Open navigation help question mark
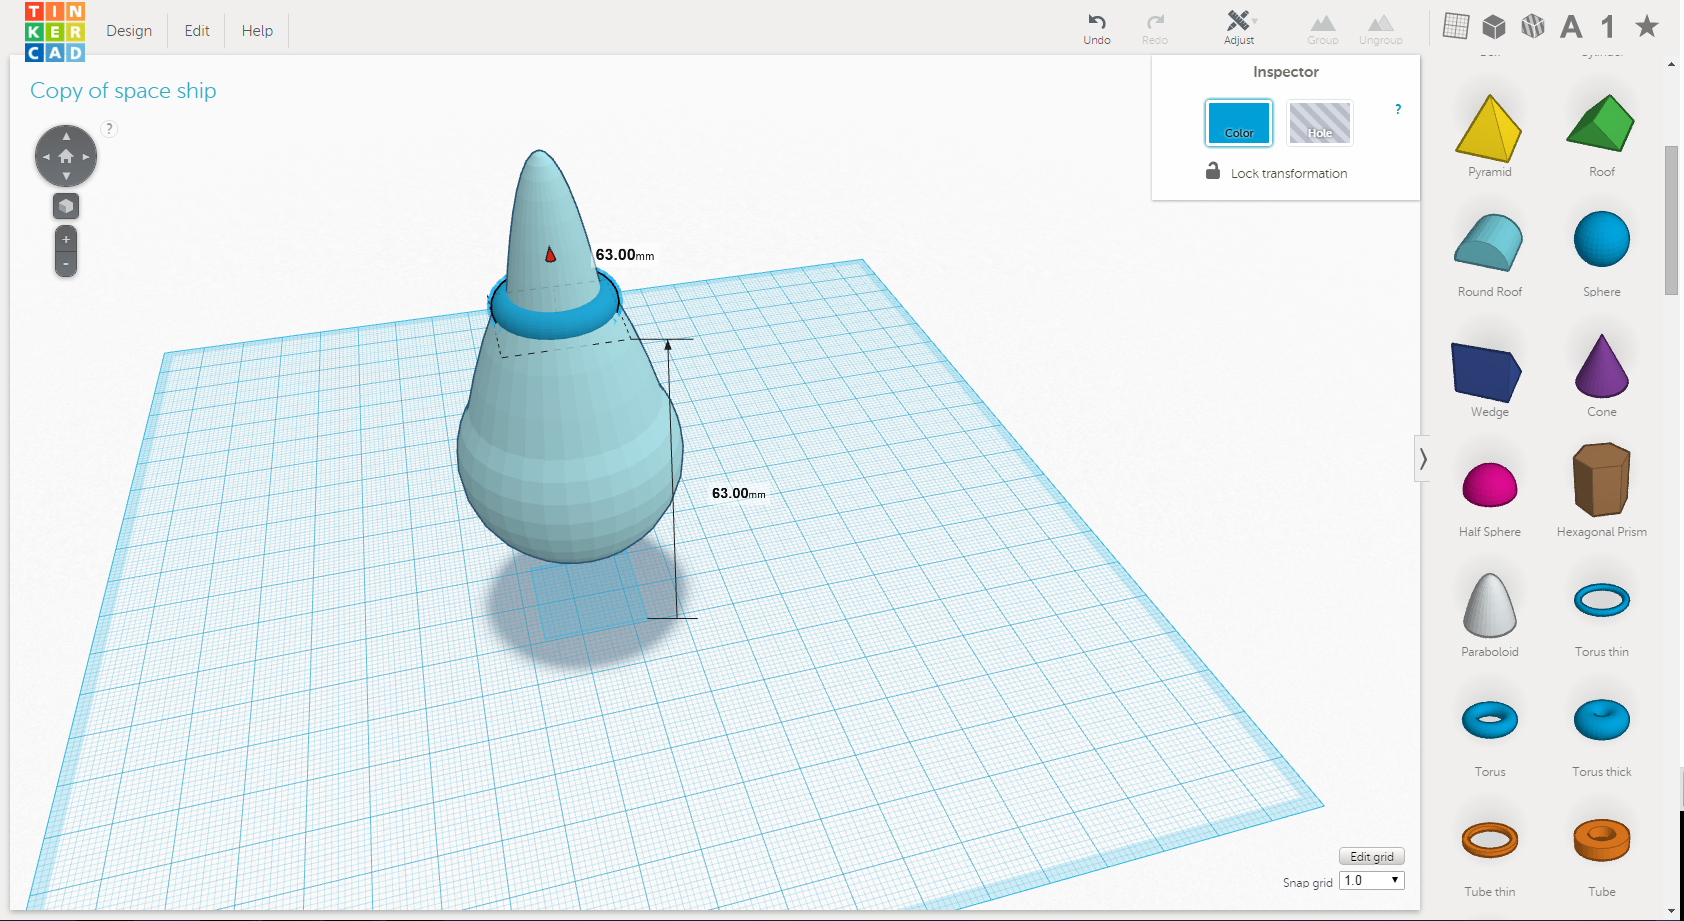The width and height of the screenshot is (1684, 921). click(110, 128)
